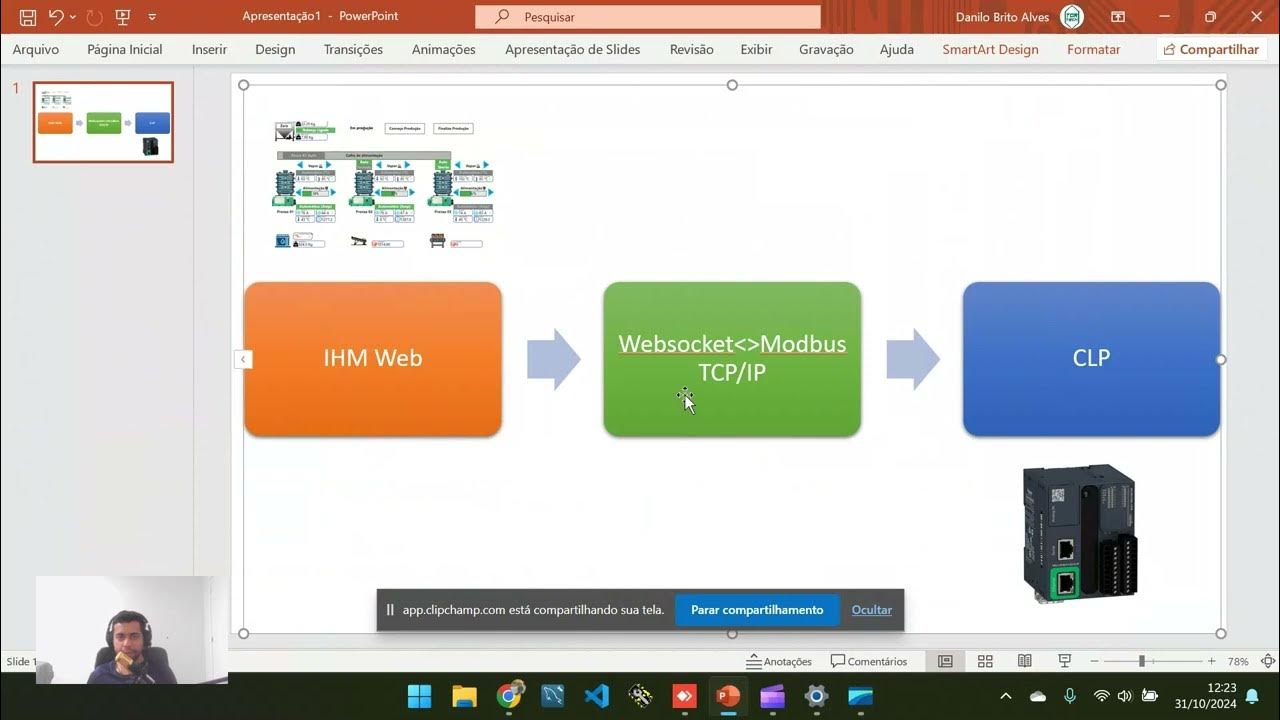This screenshot has height=720, width=1280.
Task: Switch to Normal view icon
Action: [x=945, y=661]
